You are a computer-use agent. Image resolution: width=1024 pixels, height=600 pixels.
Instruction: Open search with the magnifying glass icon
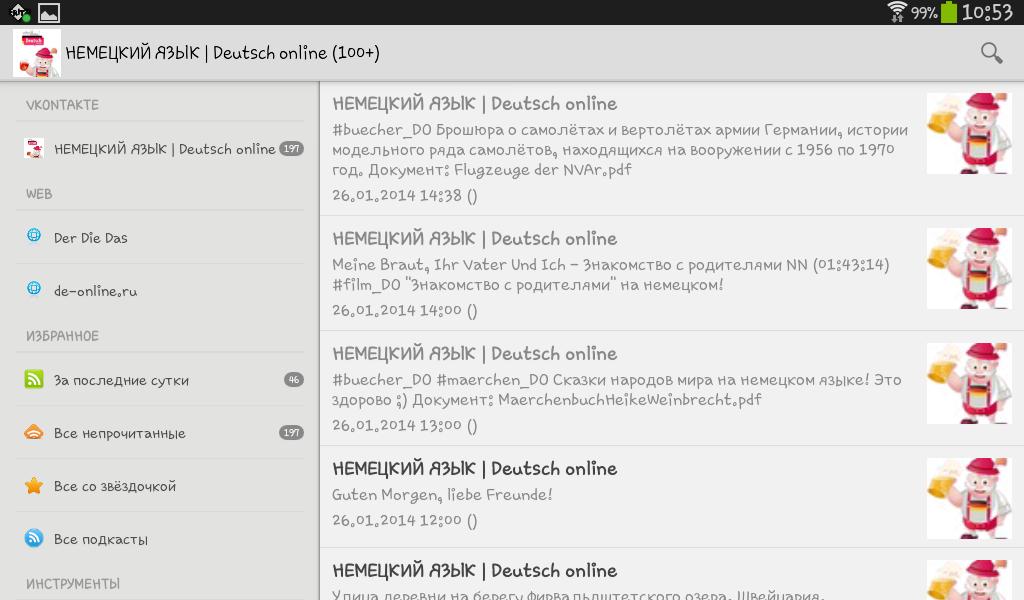tap(991, 51)
